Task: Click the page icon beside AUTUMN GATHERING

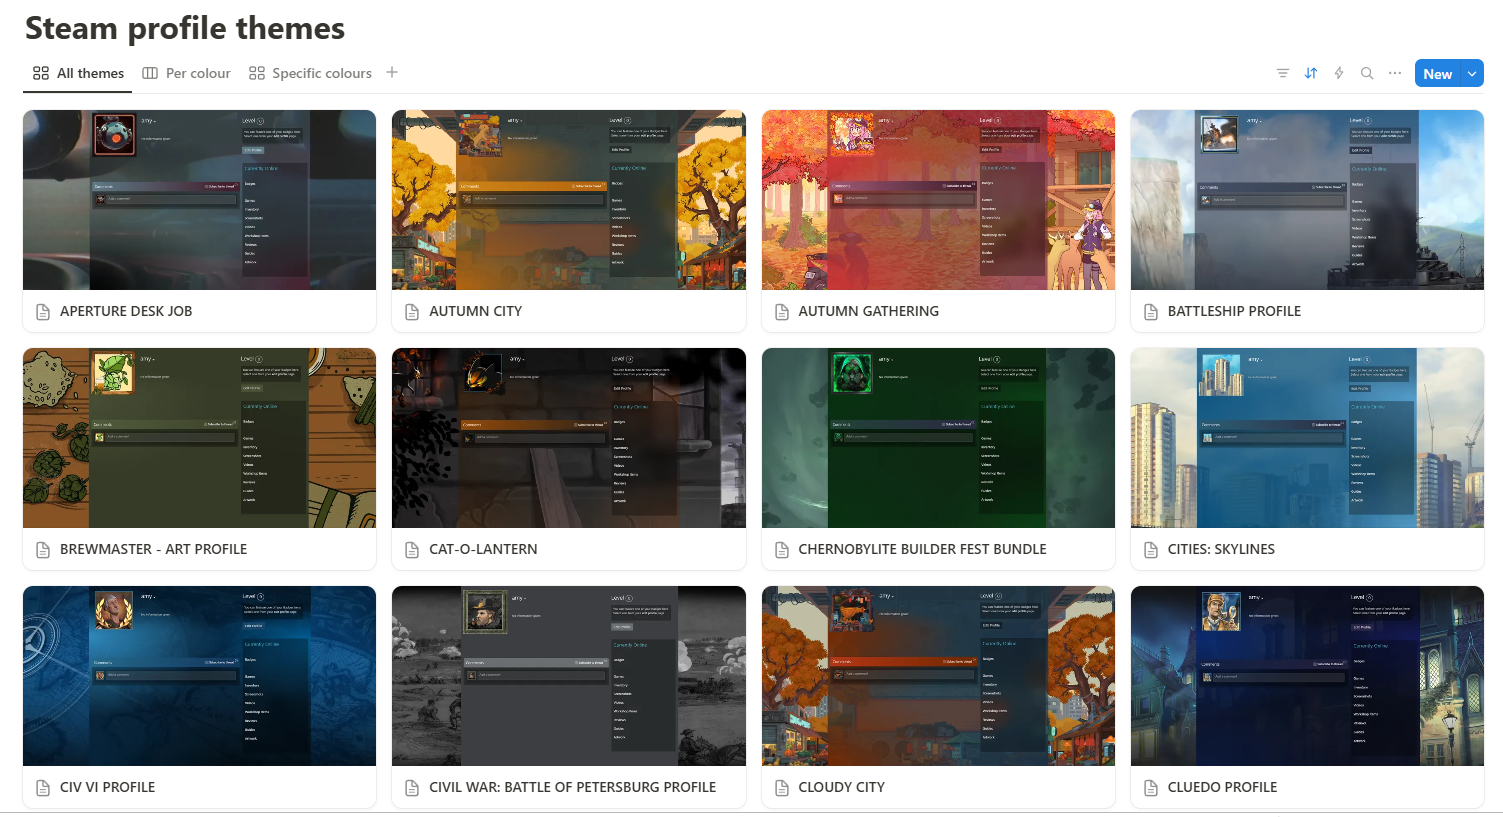Action: click(x=782, y=312)
